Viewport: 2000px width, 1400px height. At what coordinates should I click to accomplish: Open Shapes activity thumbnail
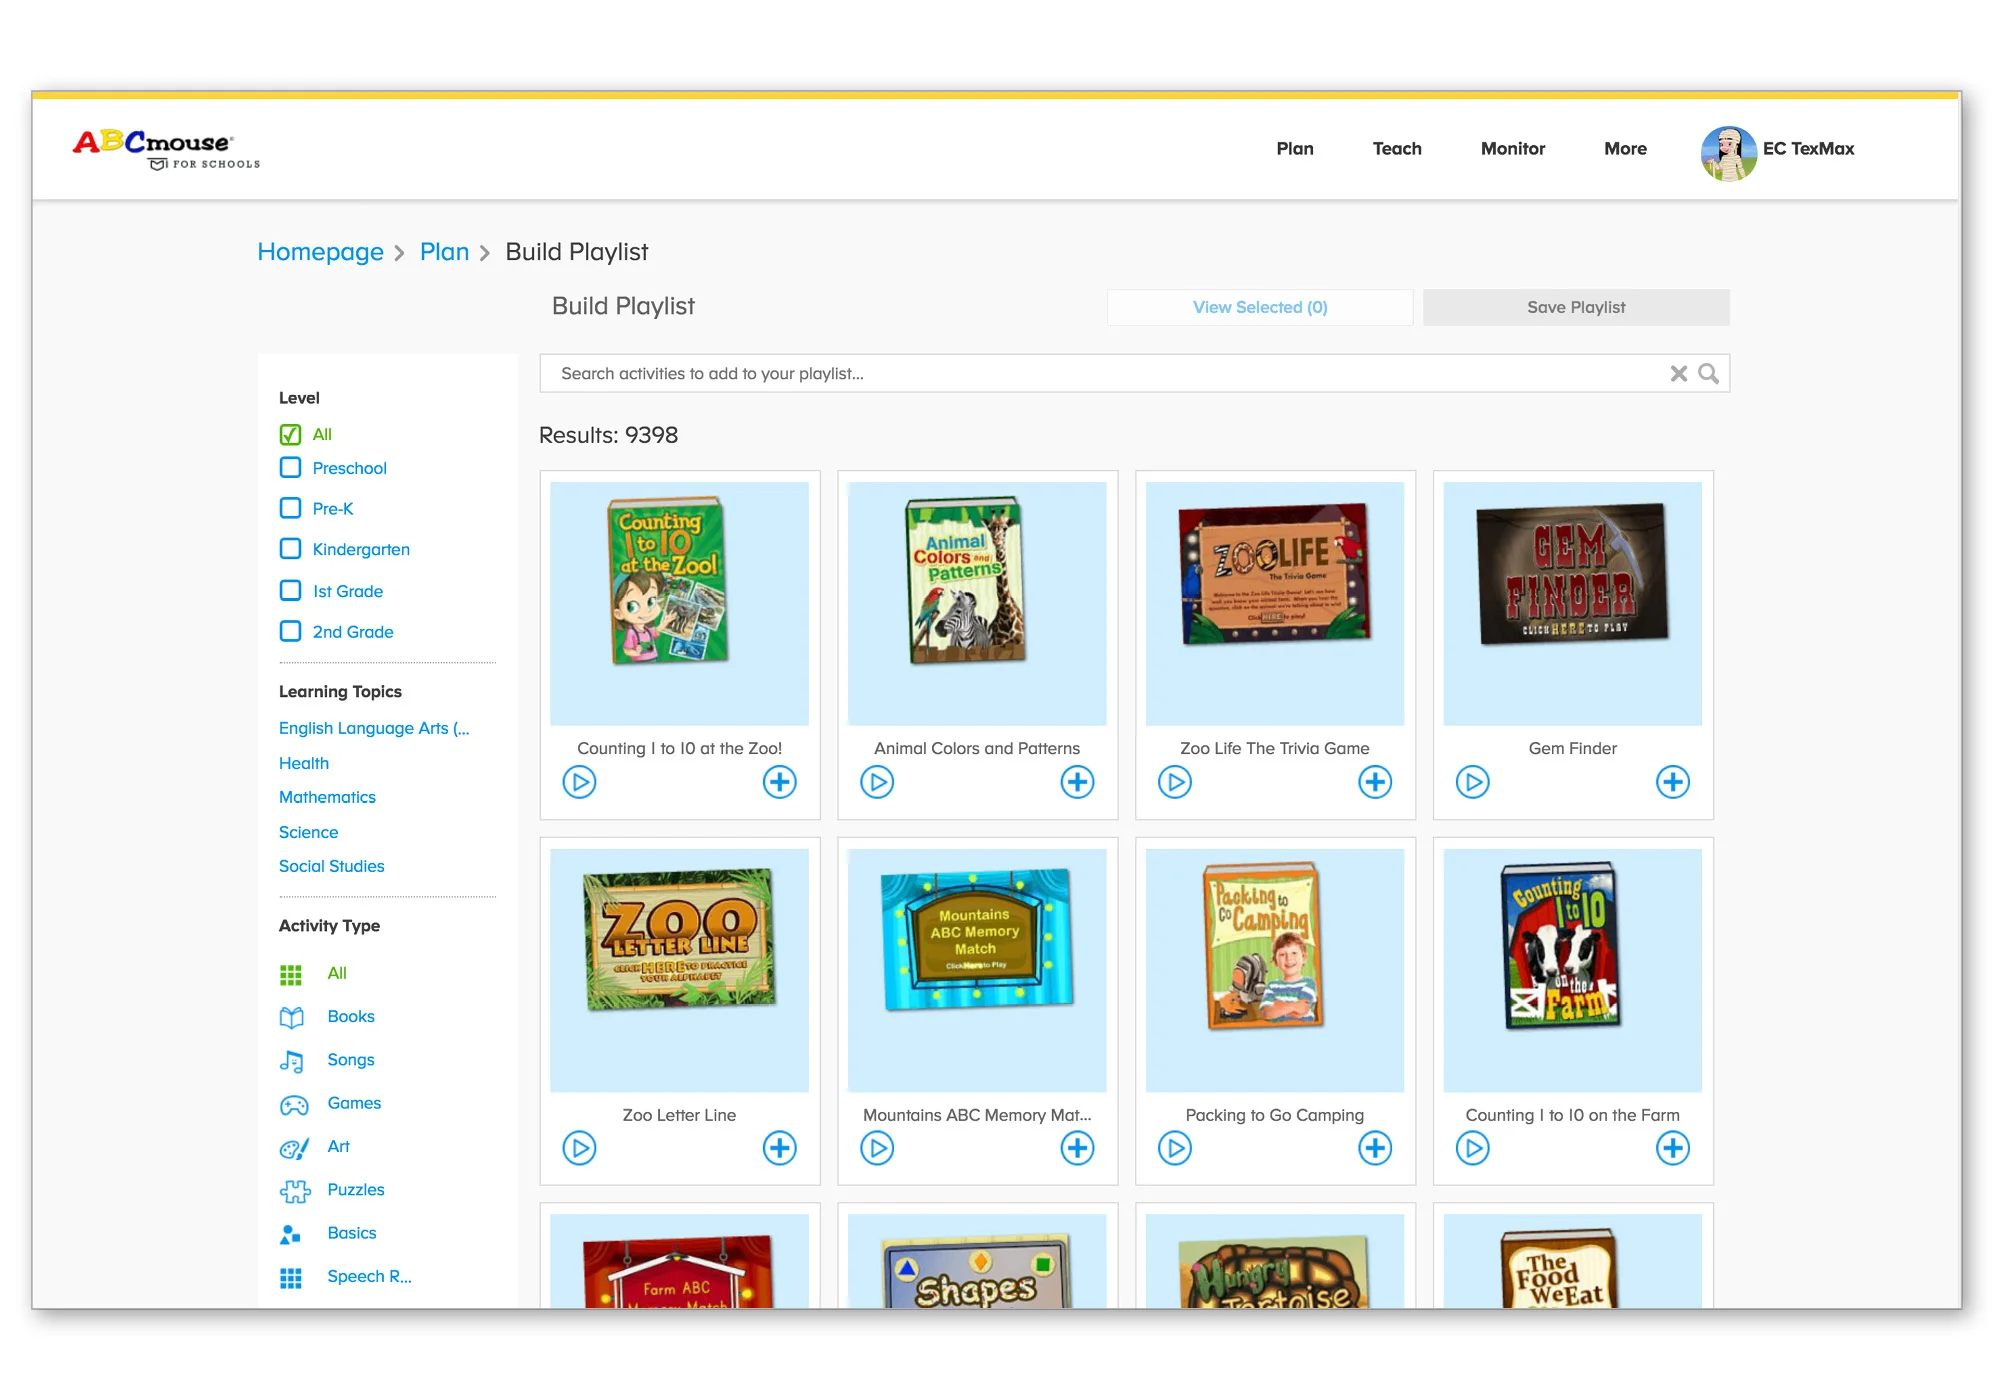point(977,1261)
